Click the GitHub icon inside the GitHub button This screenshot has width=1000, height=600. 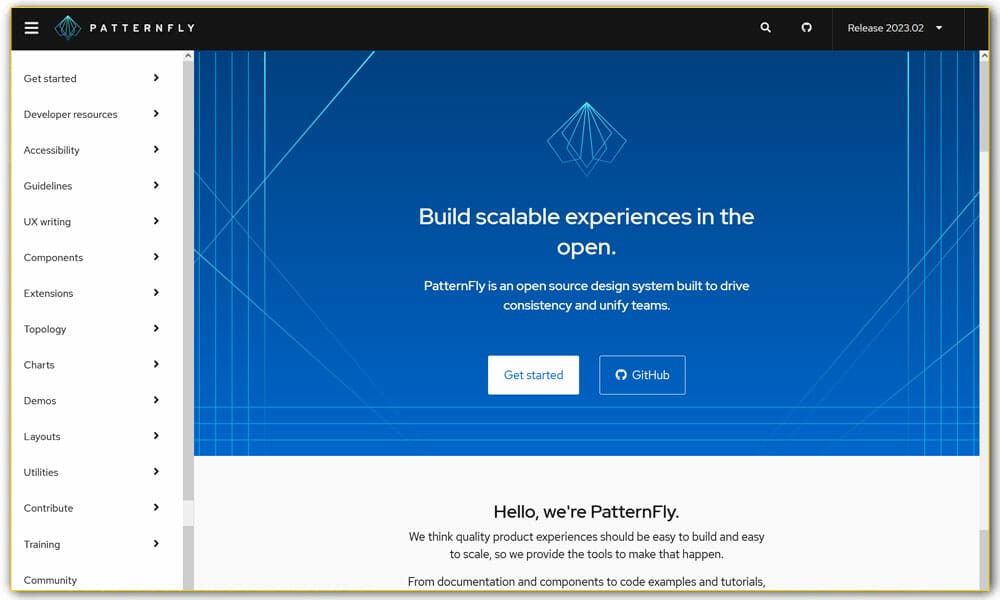621,375
